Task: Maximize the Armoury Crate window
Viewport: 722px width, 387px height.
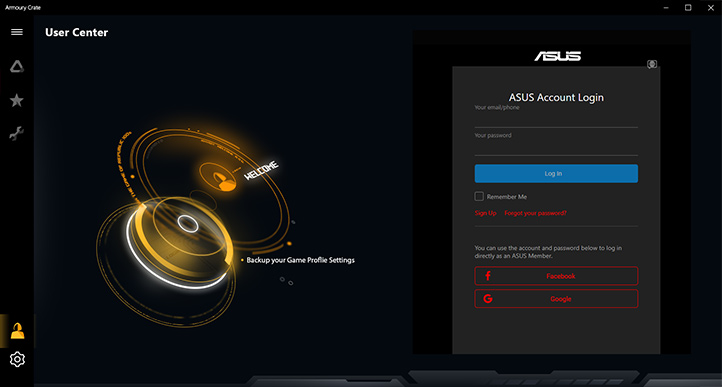Action: (x=688, y=7)
